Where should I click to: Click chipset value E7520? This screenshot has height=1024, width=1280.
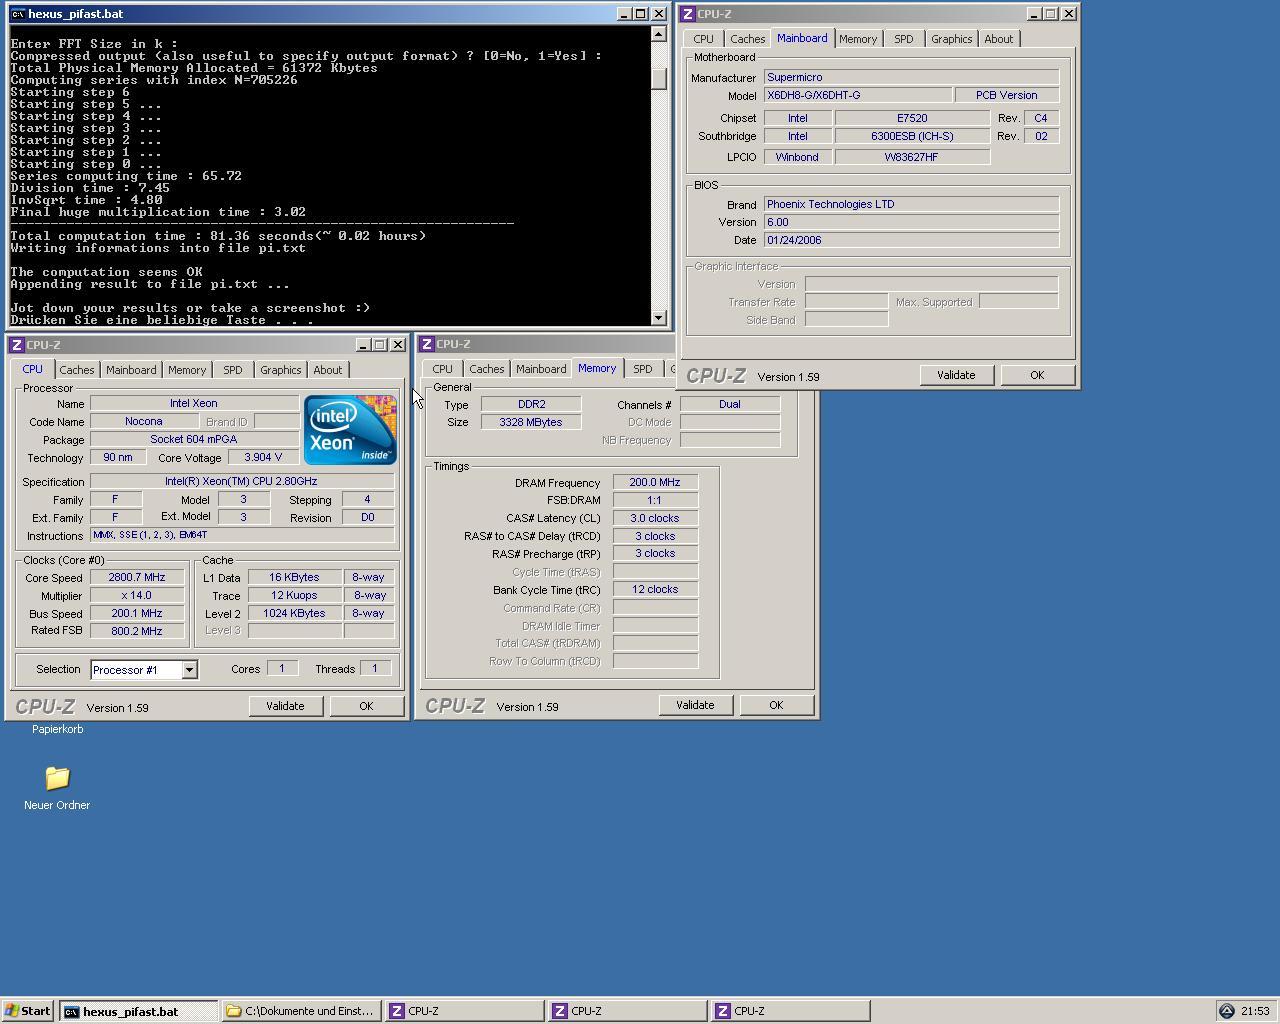[912, 118]
